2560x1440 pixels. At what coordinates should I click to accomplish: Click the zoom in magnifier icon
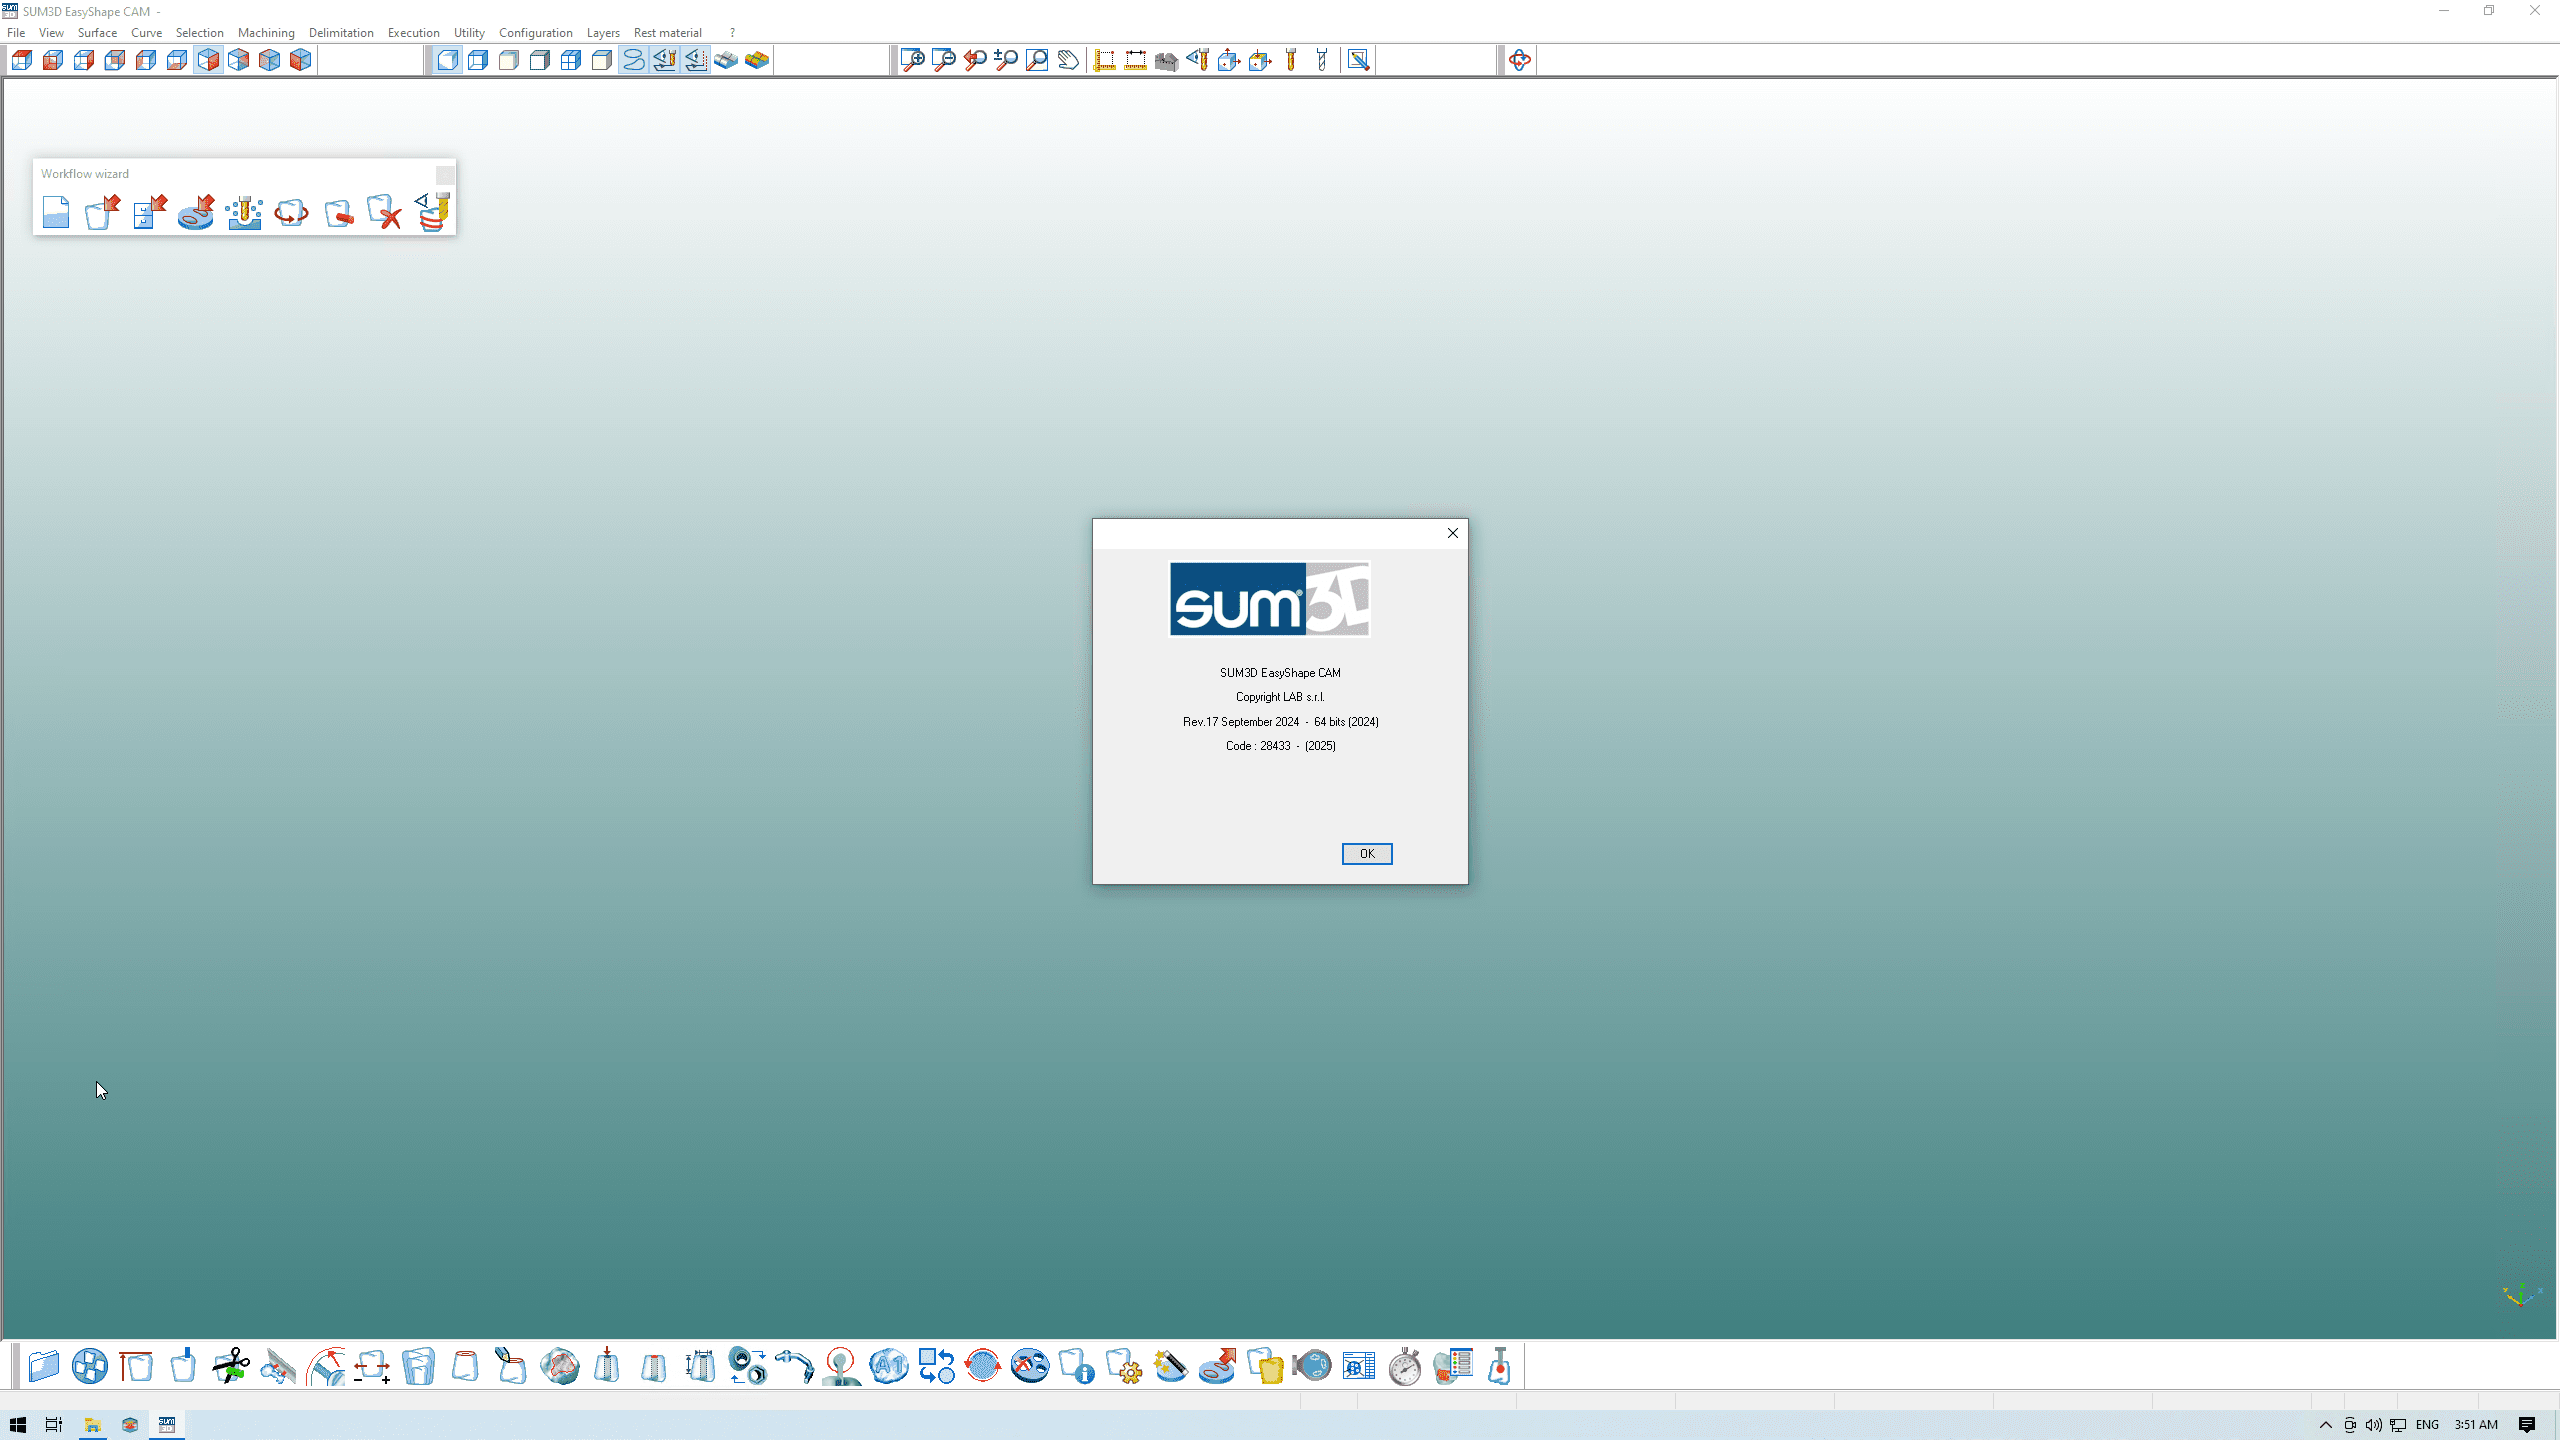[912, 60]
